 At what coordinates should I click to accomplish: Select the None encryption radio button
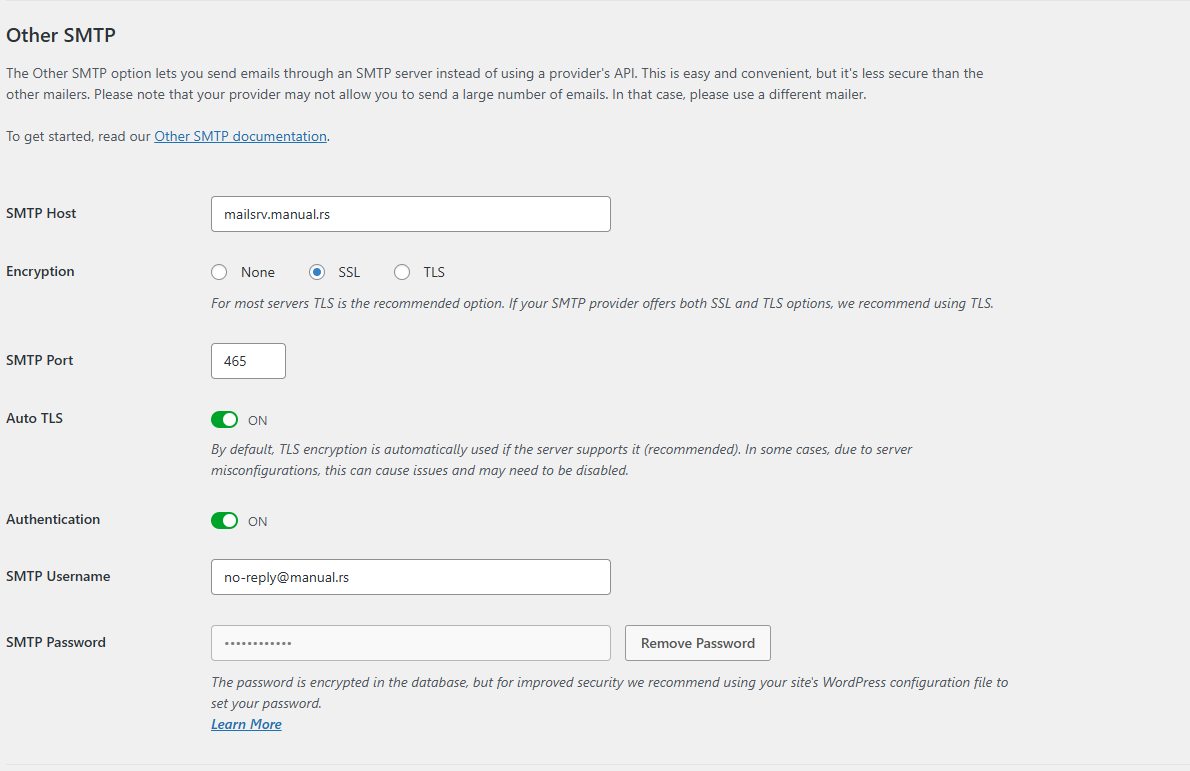(220, 272)
